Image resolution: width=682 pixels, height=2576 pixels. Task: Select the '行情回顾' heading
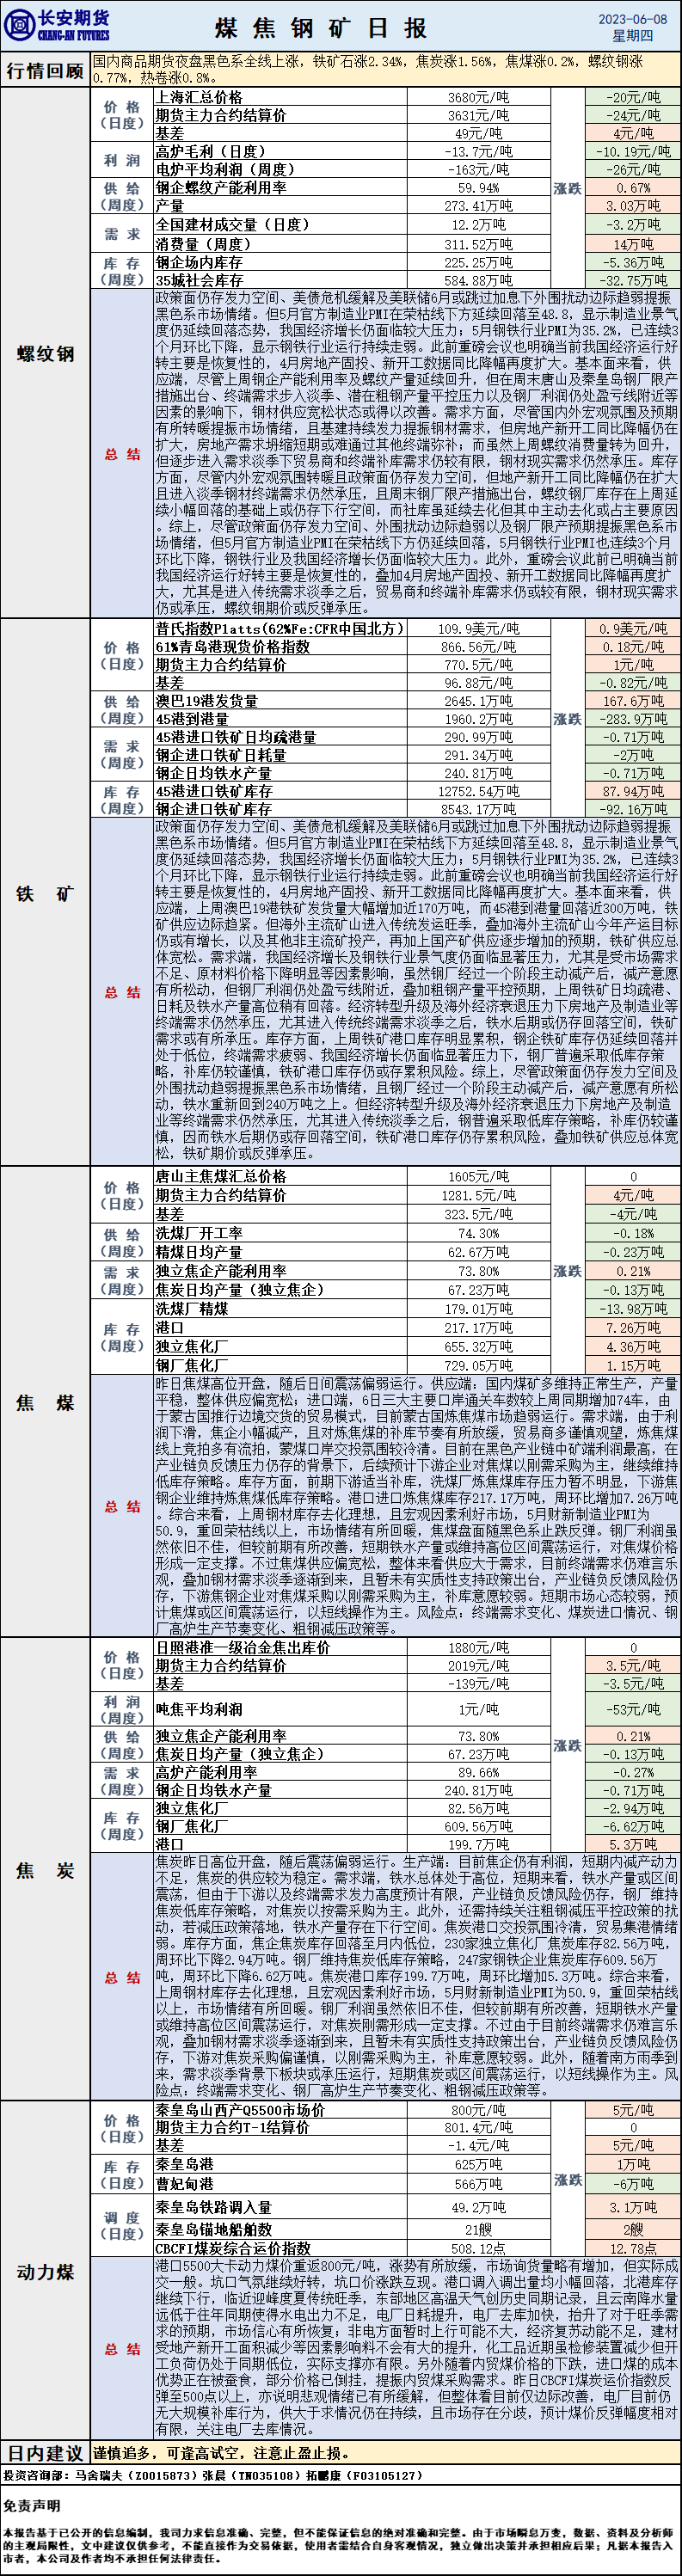click(x=45, y=71)
